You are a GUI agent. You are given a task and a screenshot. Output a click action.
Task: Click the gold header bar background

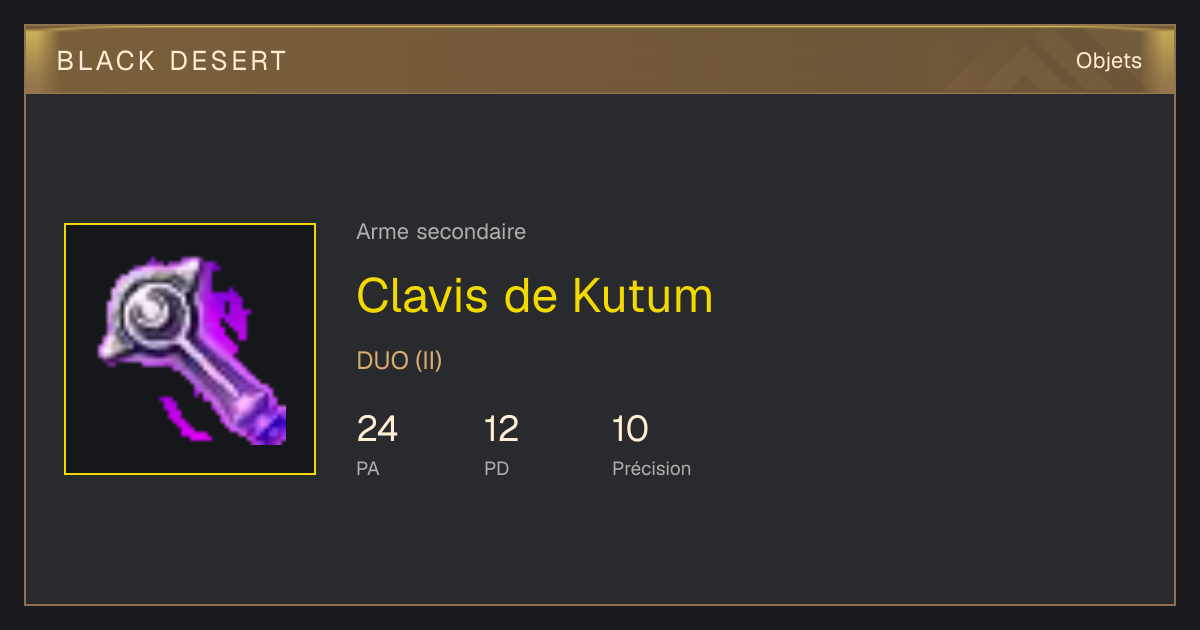pos(600,61)
